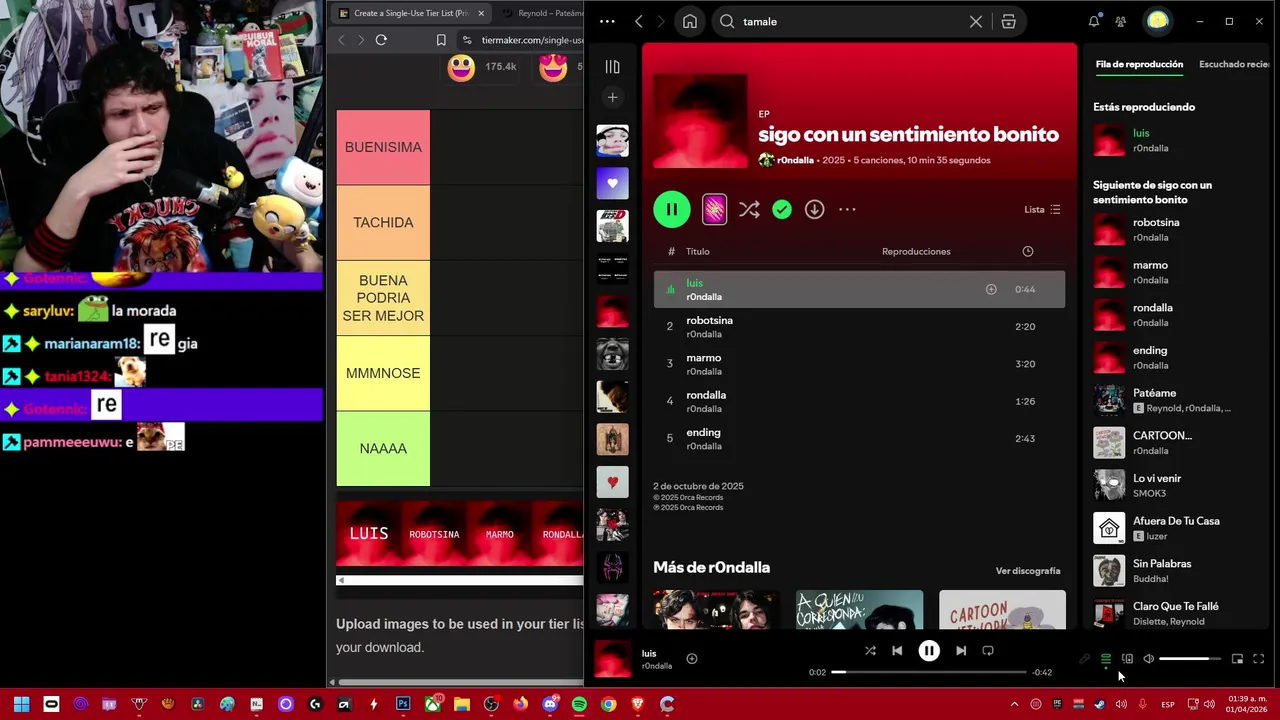
Task: Open Ver discografía link
Action: [1028, 571]
